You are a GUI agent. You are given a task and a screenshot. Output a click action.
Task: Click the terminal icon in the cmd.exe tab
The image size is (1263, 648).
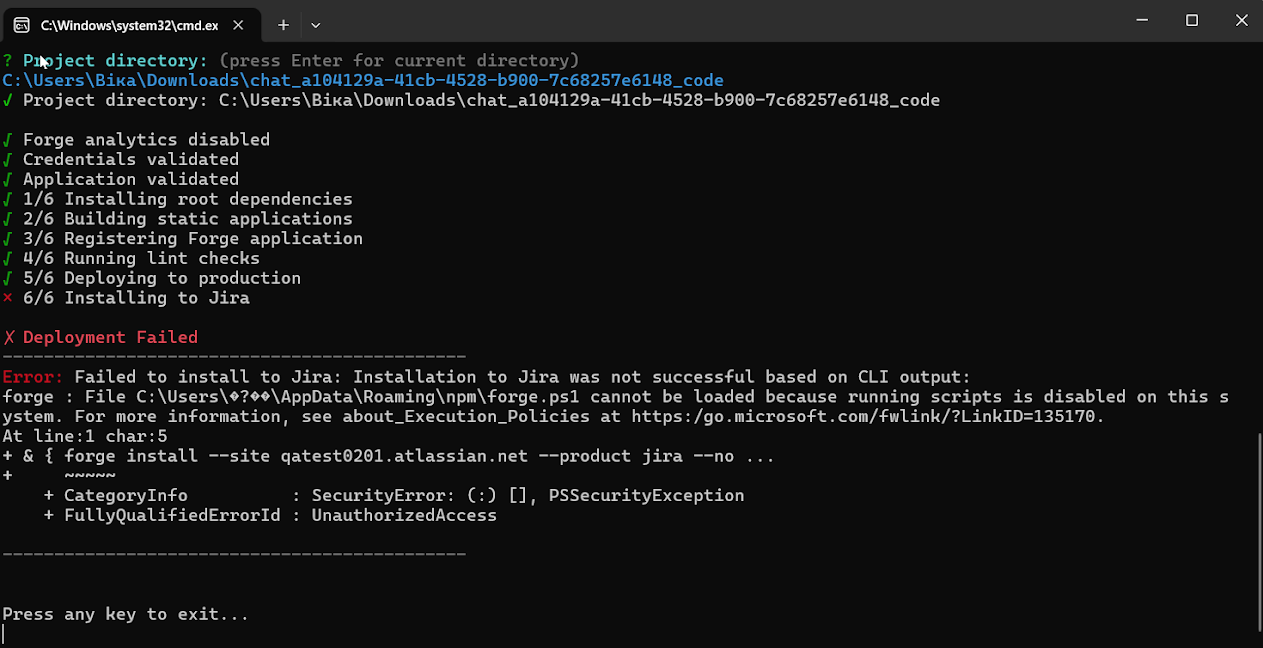pos(21,24)
